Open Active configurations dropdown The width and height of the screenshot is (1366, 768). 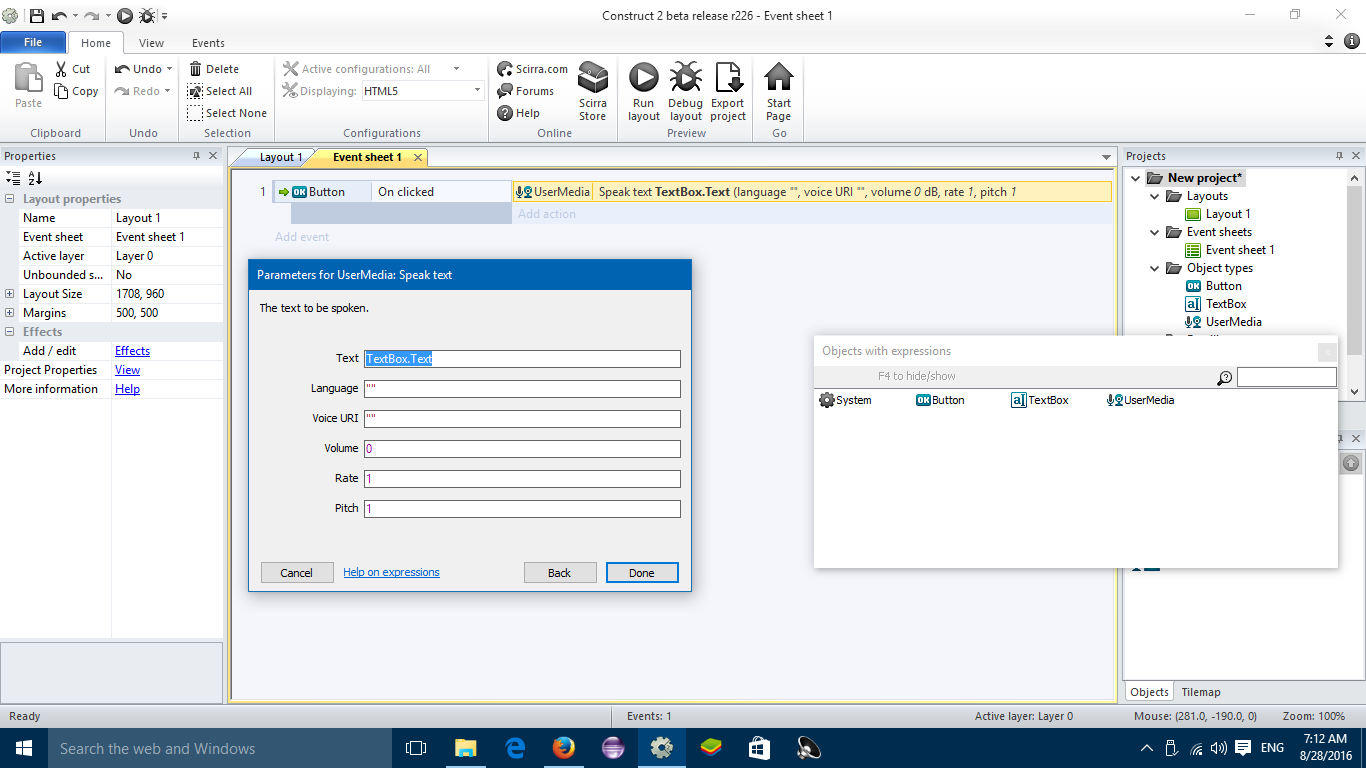point(457,69)
